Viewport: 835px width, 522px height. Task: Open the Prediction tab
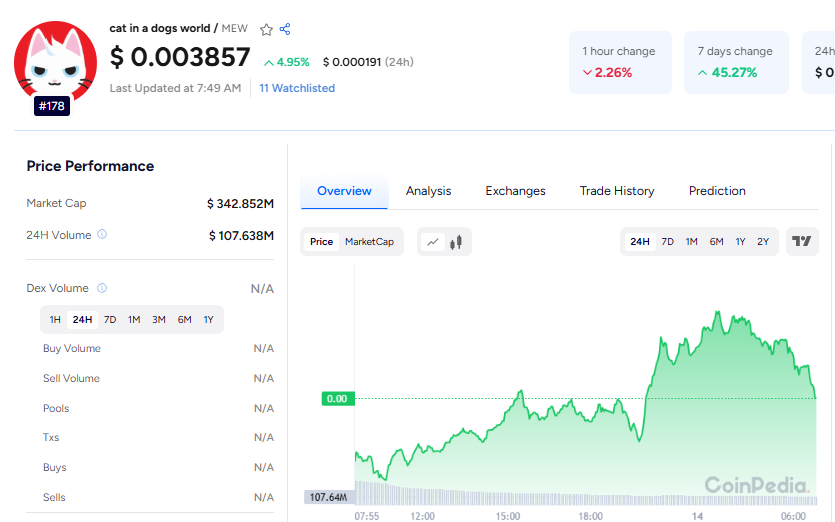[x=717, y=191]
